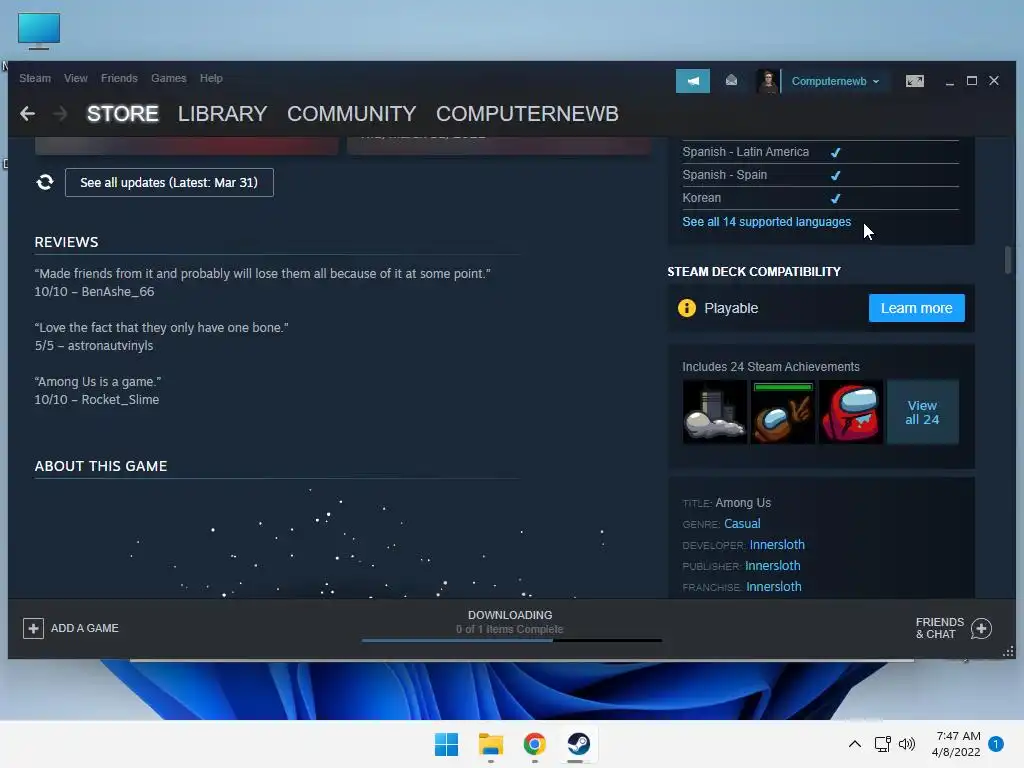
Task: Switch to Big Picture mode icon
Action: click(914, 81)
